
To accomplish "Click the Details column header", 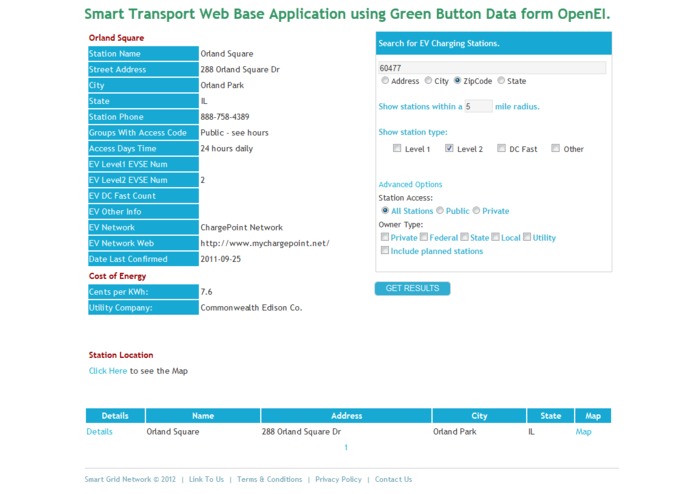I will point(115,416).
